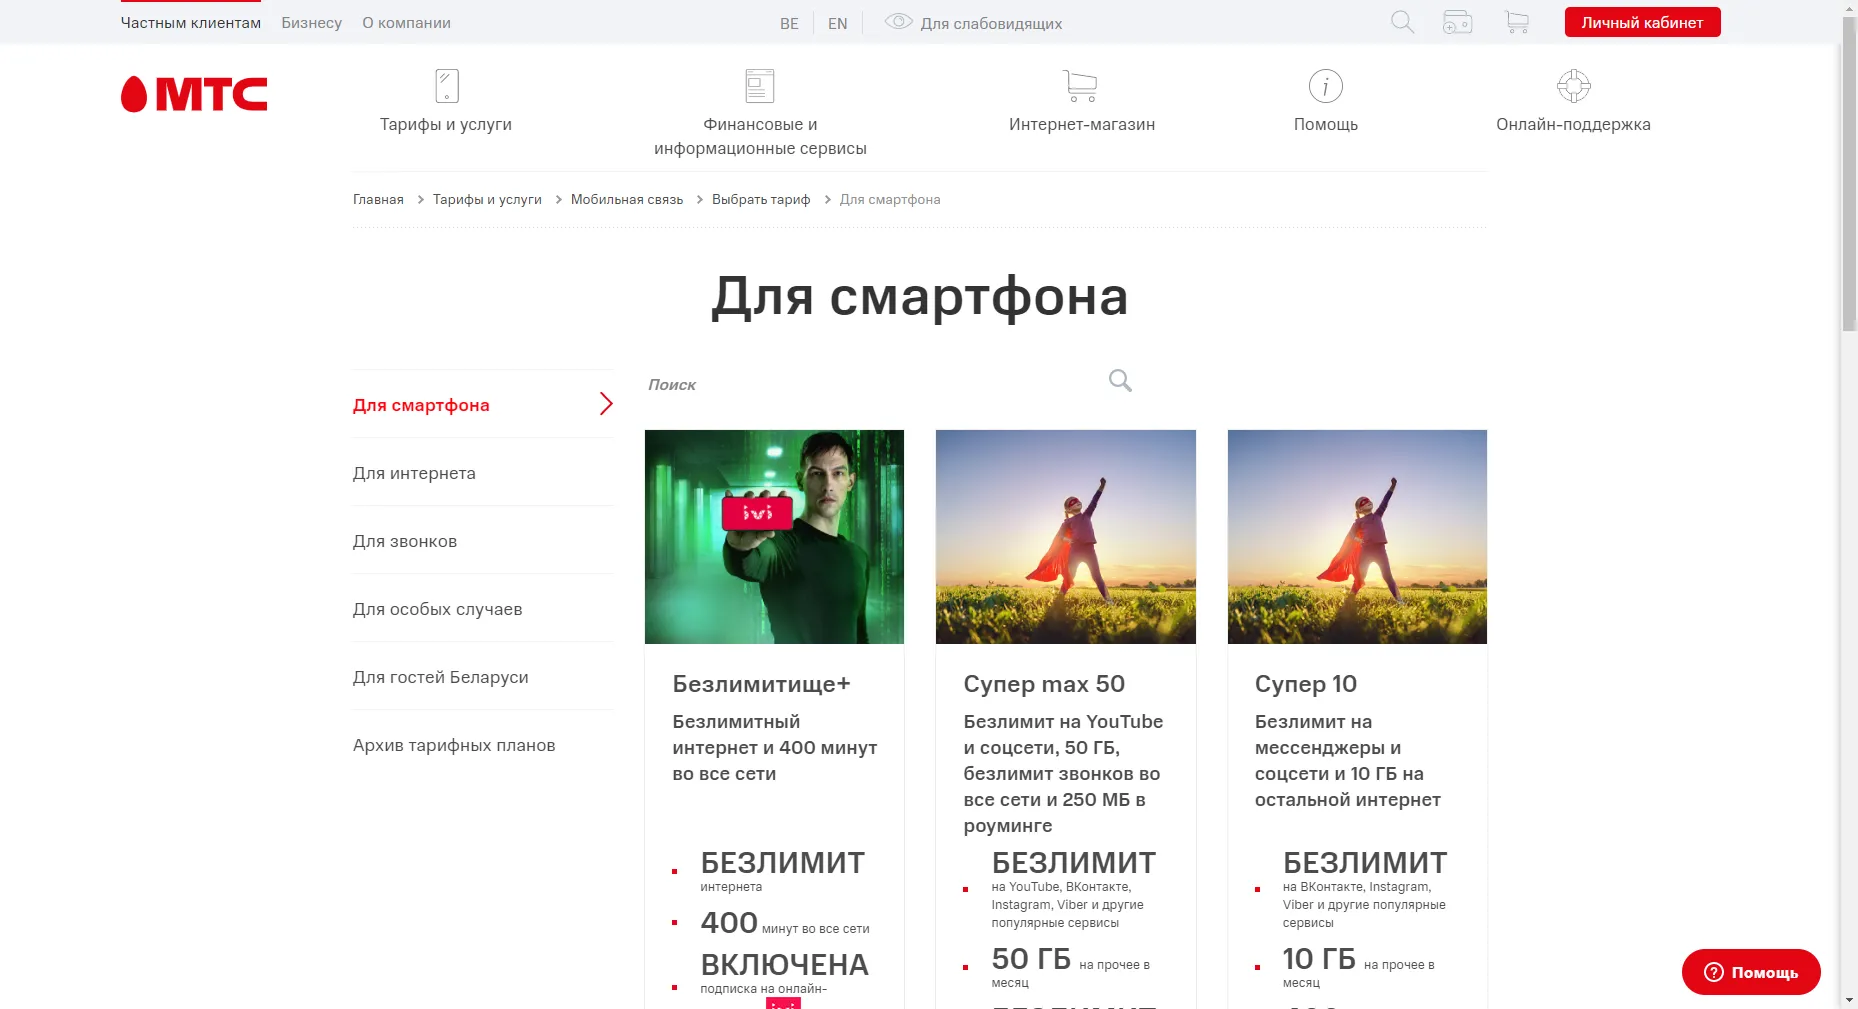The height and width of the screenshot is (1009, 1858).
Task: Open the shopping cart icon in top bar
Action: point(1517,22)
